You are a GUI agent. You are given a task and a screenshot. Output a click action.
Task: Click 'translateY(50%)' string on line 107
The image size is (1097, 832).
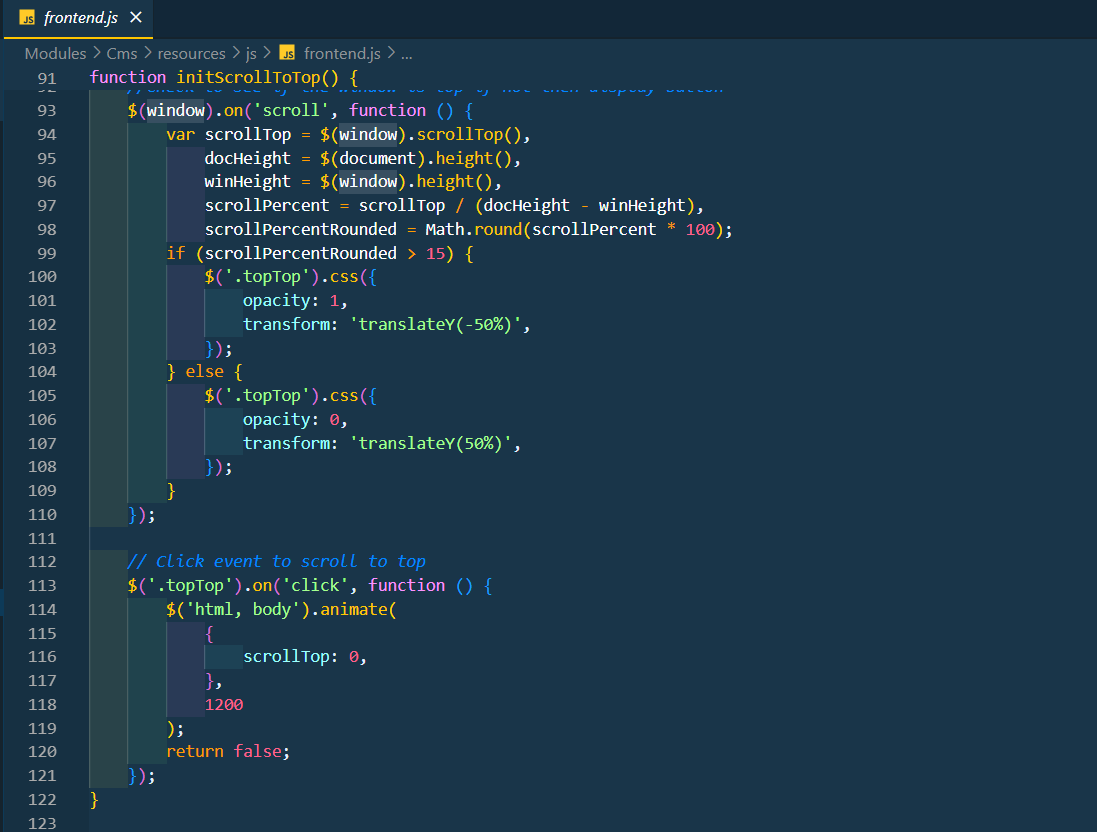pos(430,444)
